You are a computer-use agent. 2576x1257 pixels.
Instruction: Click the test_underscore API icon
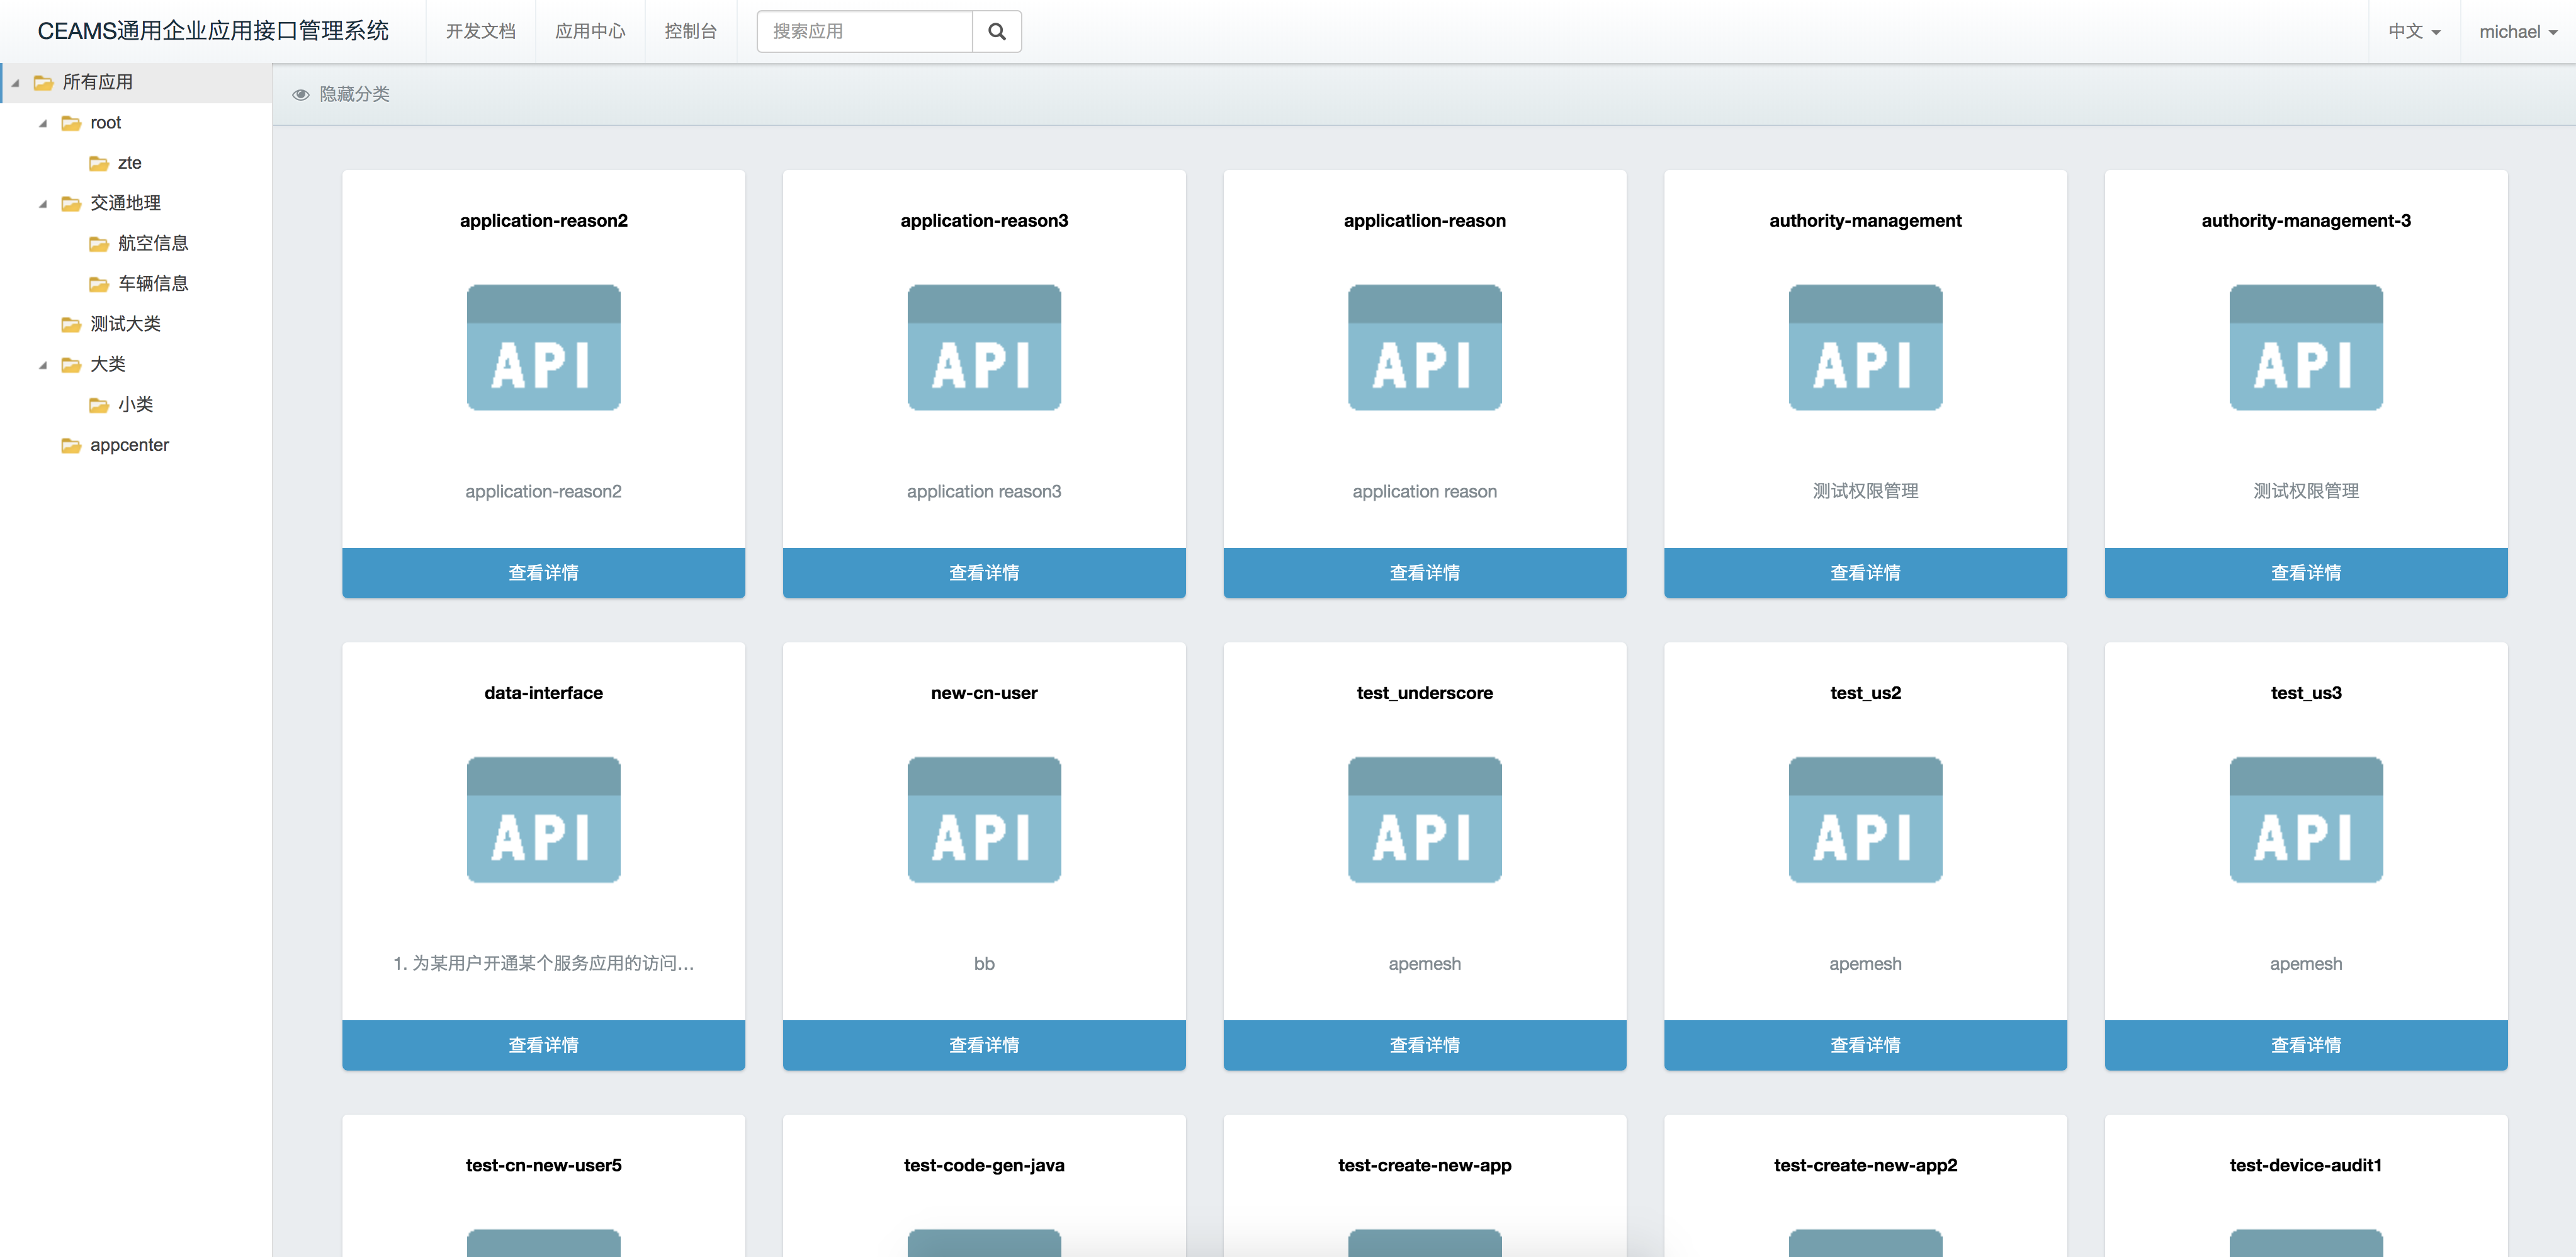point(1424,820)
